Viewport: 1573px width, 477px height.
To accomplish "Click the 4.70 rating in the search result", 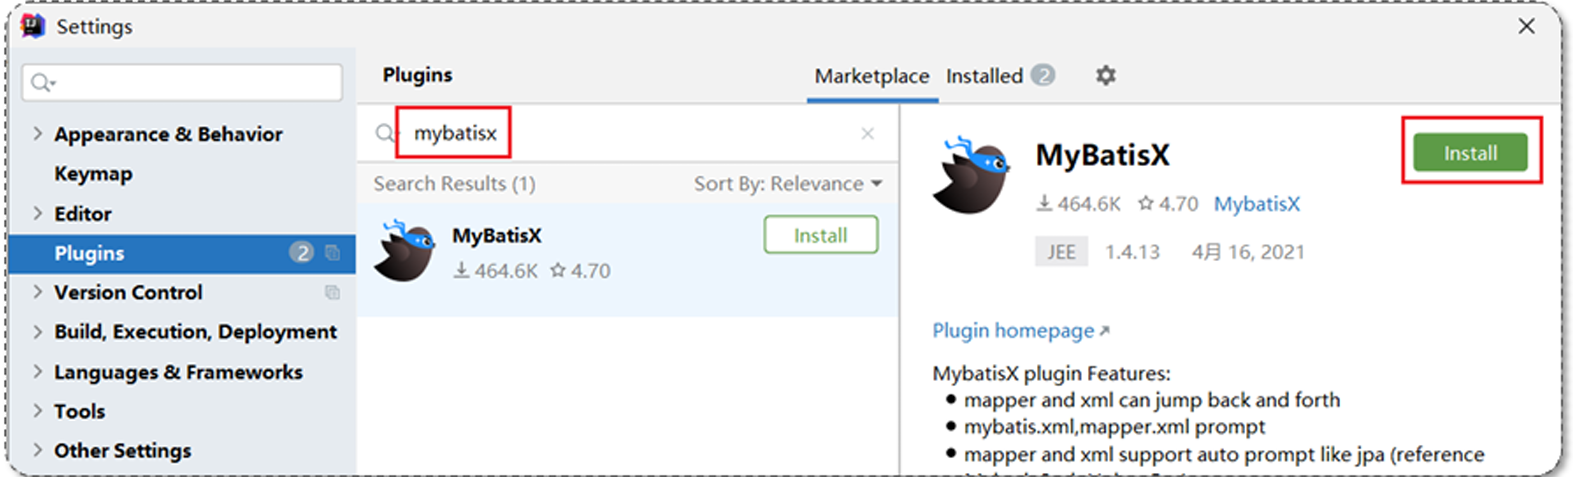I will (580, 271).
